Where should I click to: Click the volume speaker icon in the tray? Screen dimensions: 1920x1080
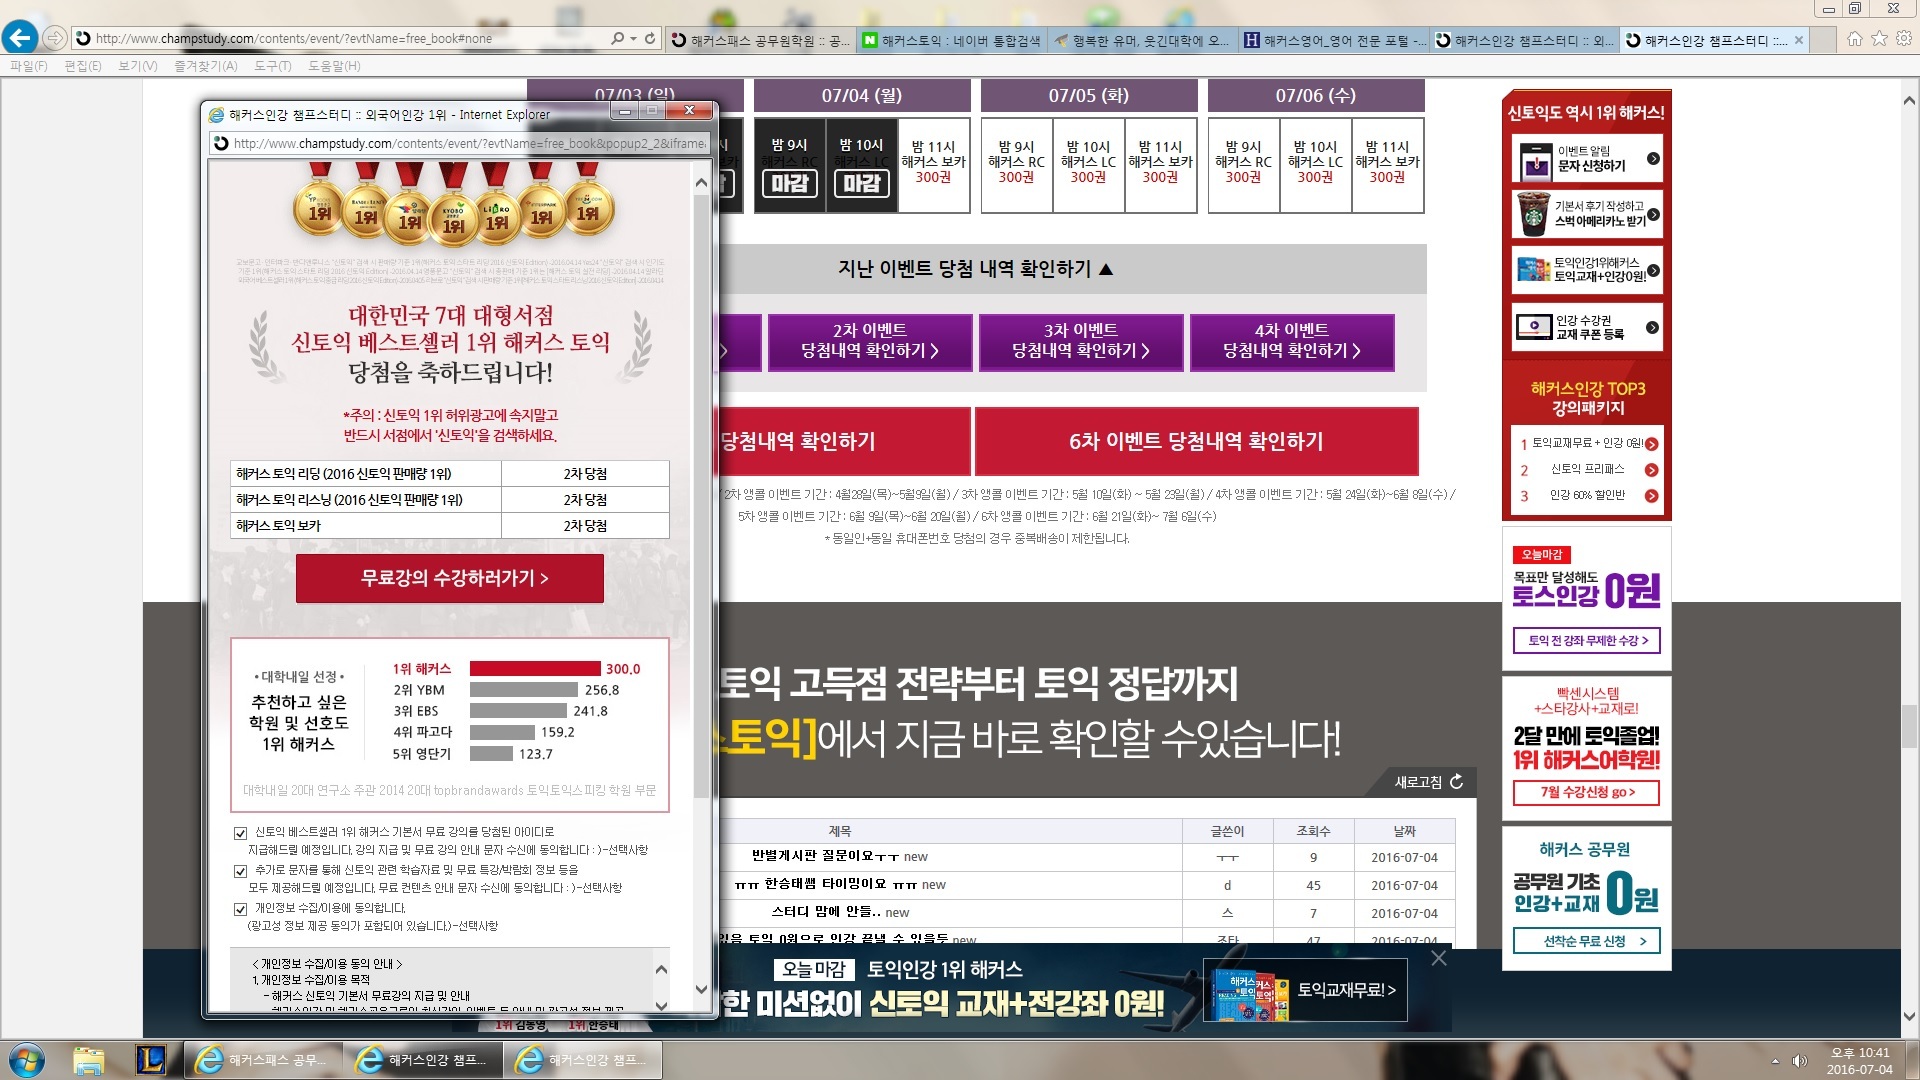click(1800, 1061)
